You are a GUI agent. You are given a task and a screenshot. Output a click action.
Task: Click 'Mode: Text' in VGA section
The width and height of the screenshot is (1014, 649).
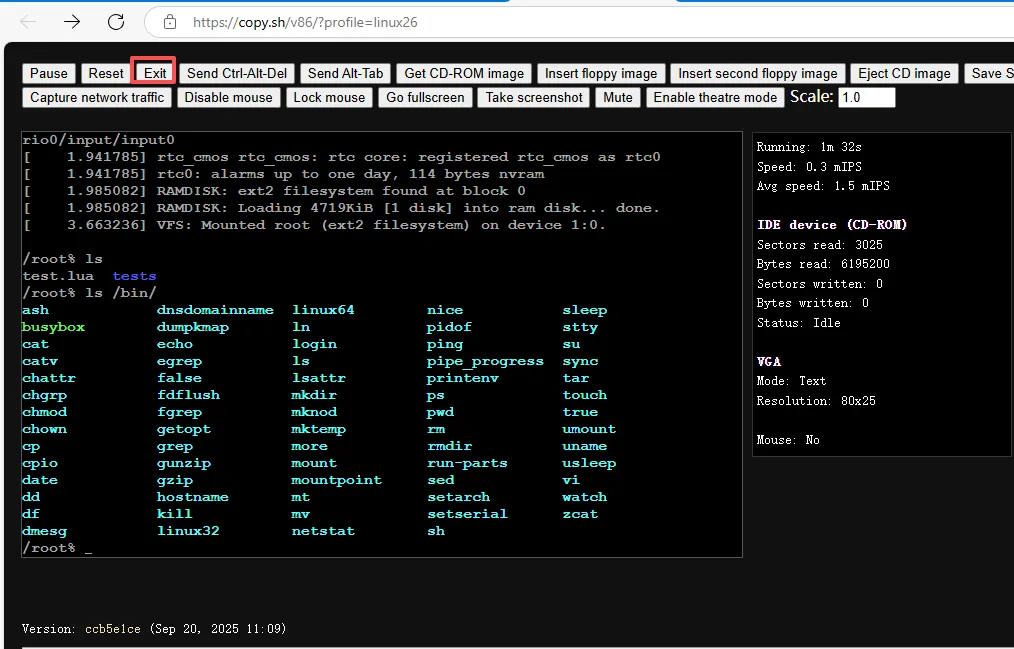[792, 381]
